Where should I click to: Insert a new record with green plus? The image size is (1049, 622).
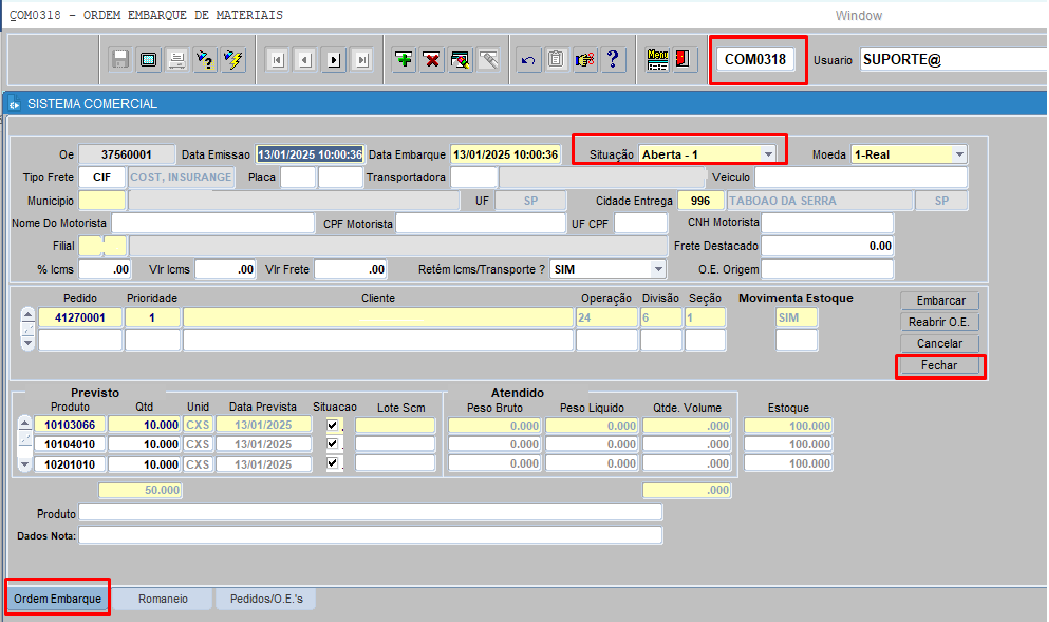click(404, 60)
